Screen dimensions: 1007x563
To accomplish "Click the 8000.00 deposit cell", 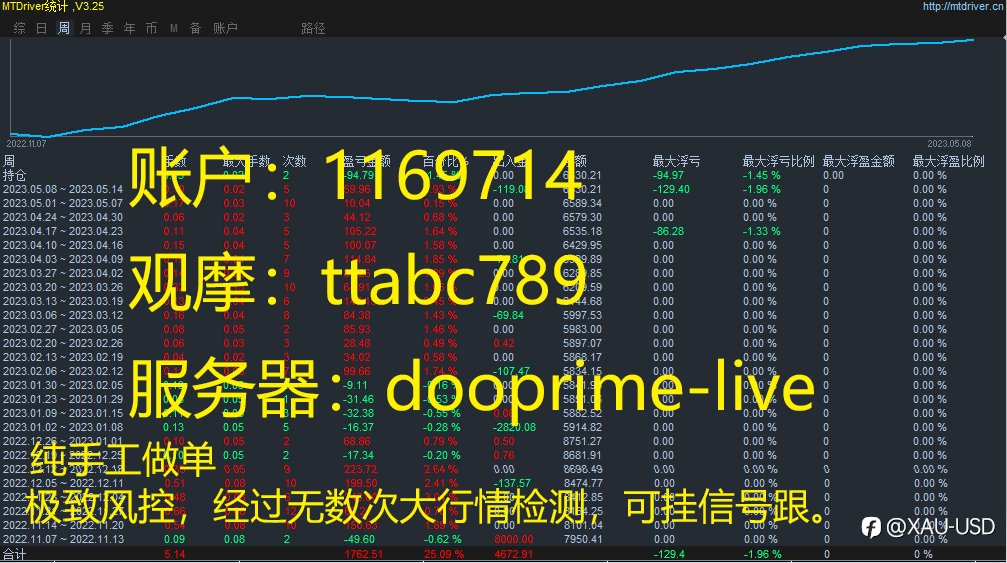I will [x=514, y=539].
